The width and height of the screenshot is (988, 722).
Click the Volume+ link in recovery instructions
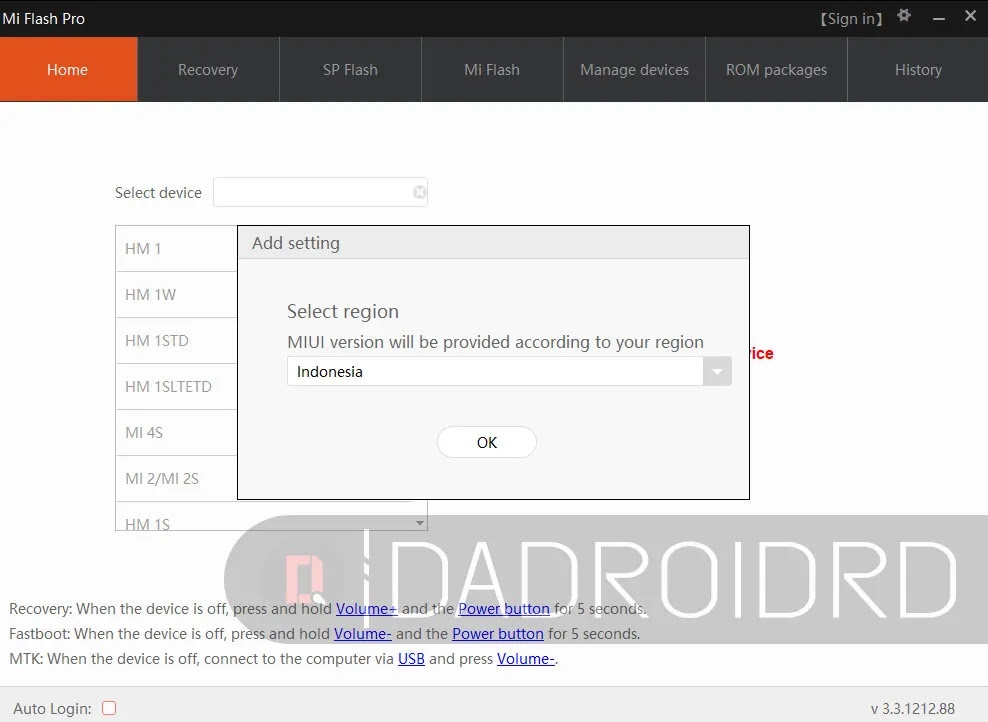tap(367, 608)
